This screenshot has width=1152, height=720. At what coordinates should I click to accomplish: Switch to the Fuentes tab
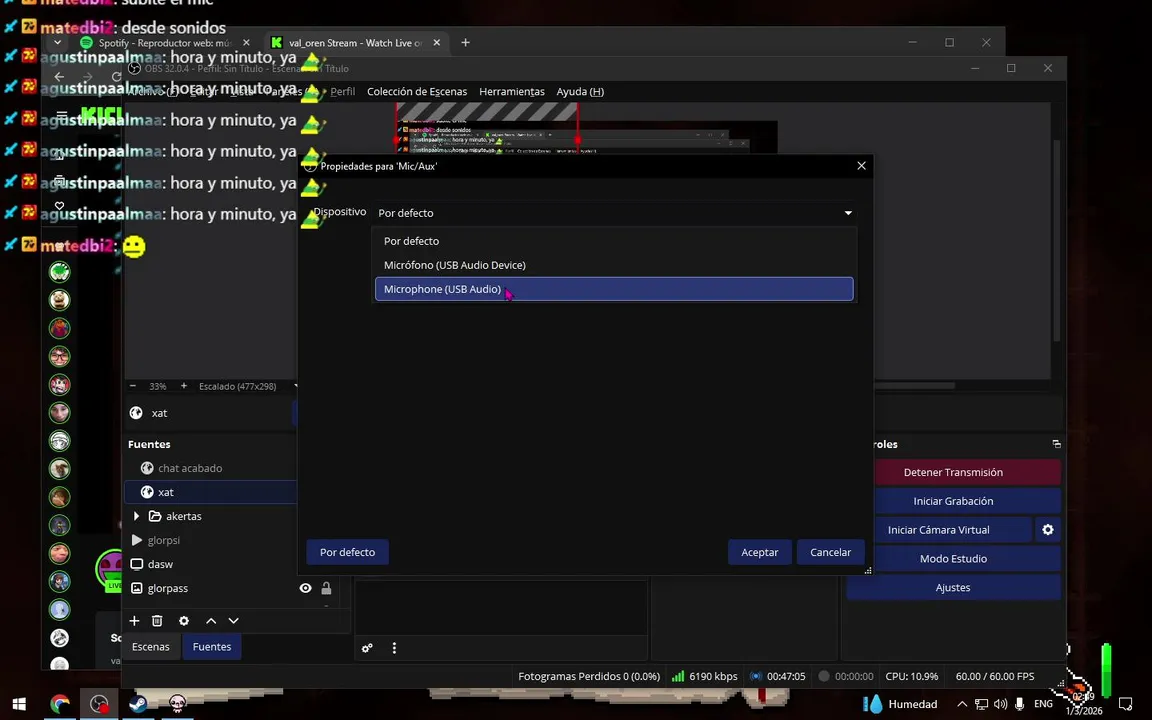[212, 647]
